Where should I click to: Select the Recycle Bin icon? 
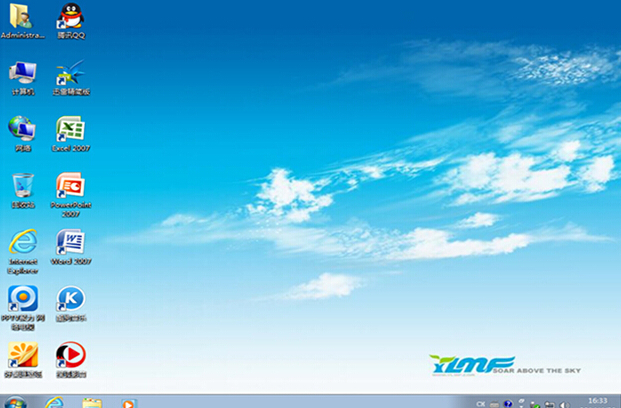pos(23,191)
